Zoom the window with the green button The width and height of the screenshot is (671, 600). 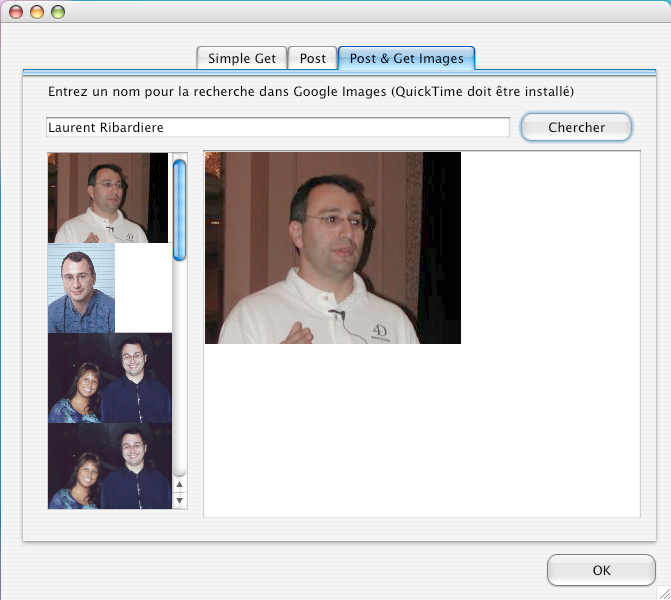[x=58, y=12]
